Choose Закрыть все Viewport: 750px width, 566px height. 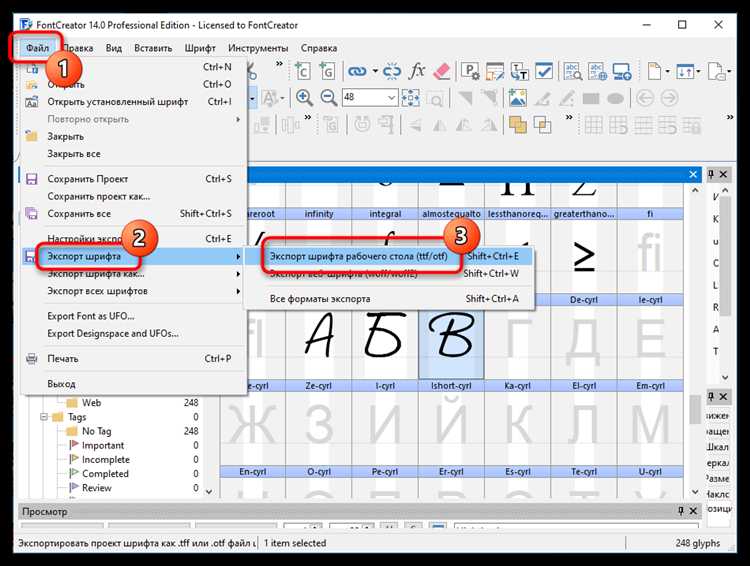point(133,154)
